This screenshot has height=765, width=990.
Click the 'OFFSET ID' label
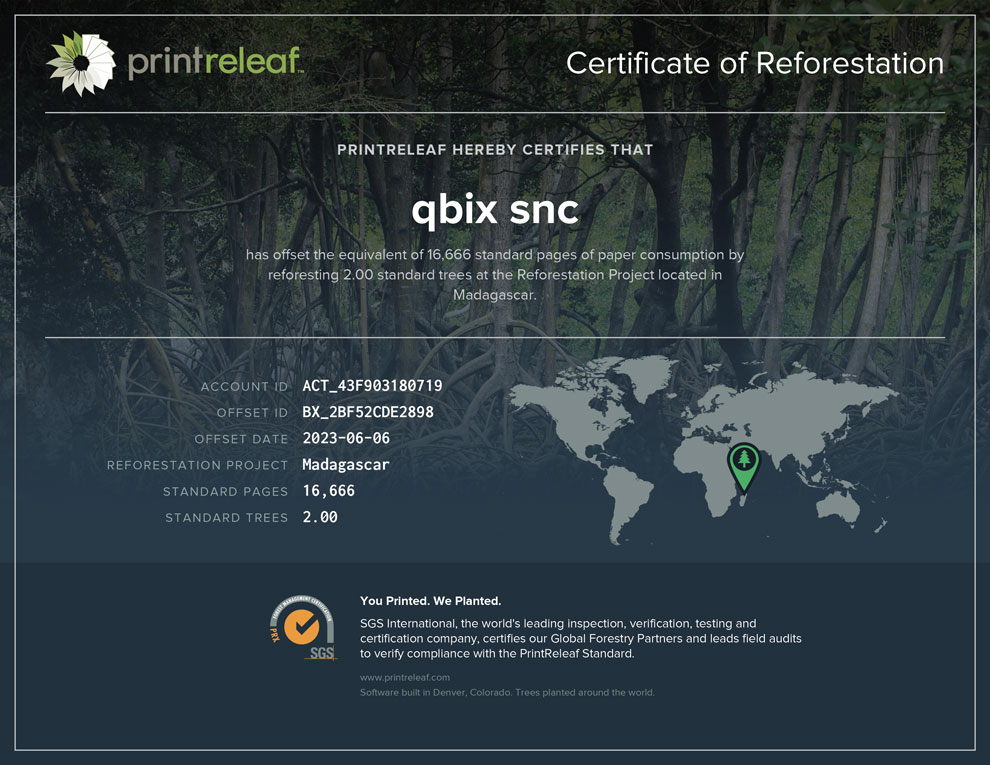pyautogui.click(x=253, y=413)
